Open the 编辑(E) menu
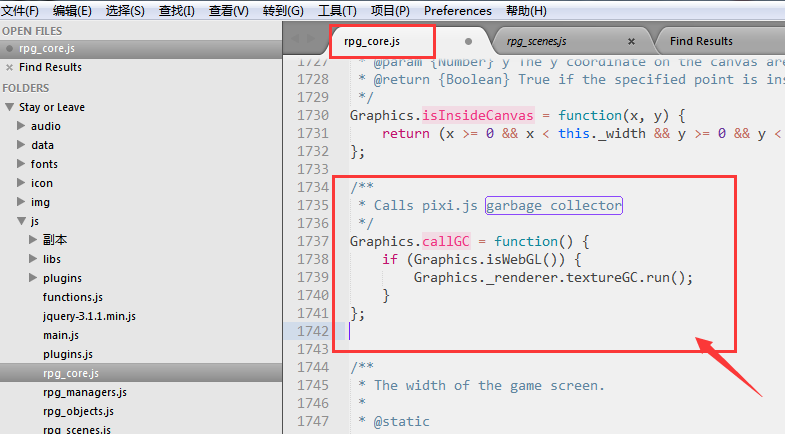This screenshot has height=434, width=785. (x=72, y=11)
